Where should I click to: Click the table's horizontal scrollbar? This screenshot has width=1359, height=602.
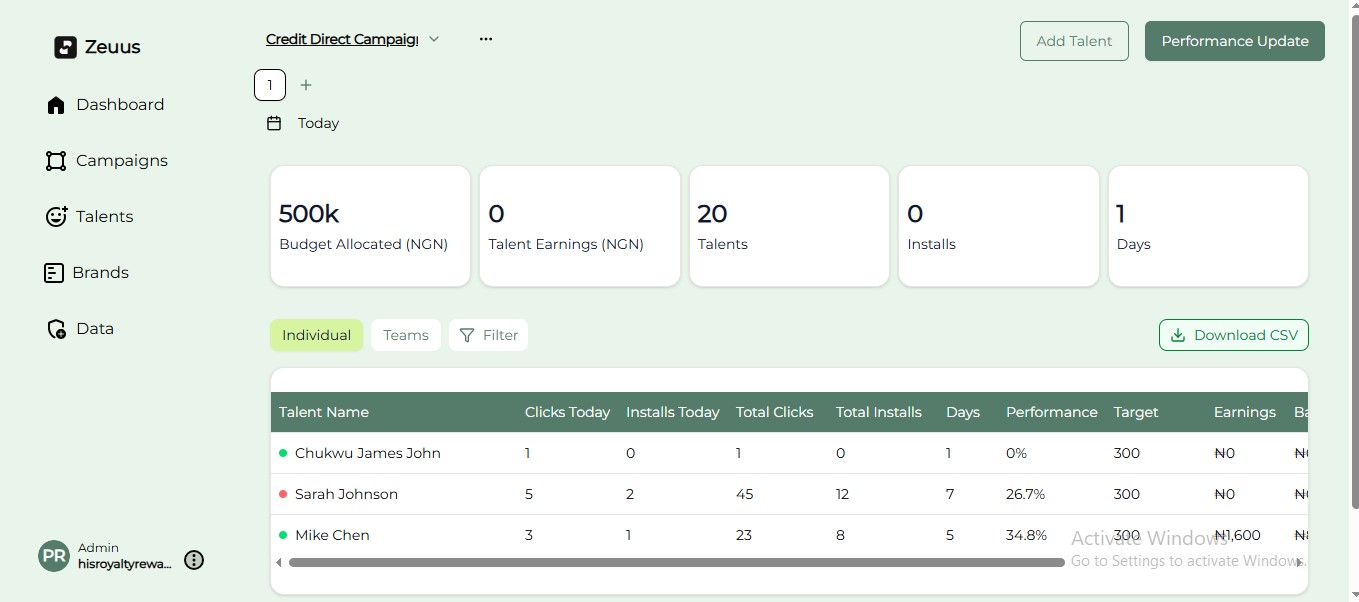pos(676,563)
